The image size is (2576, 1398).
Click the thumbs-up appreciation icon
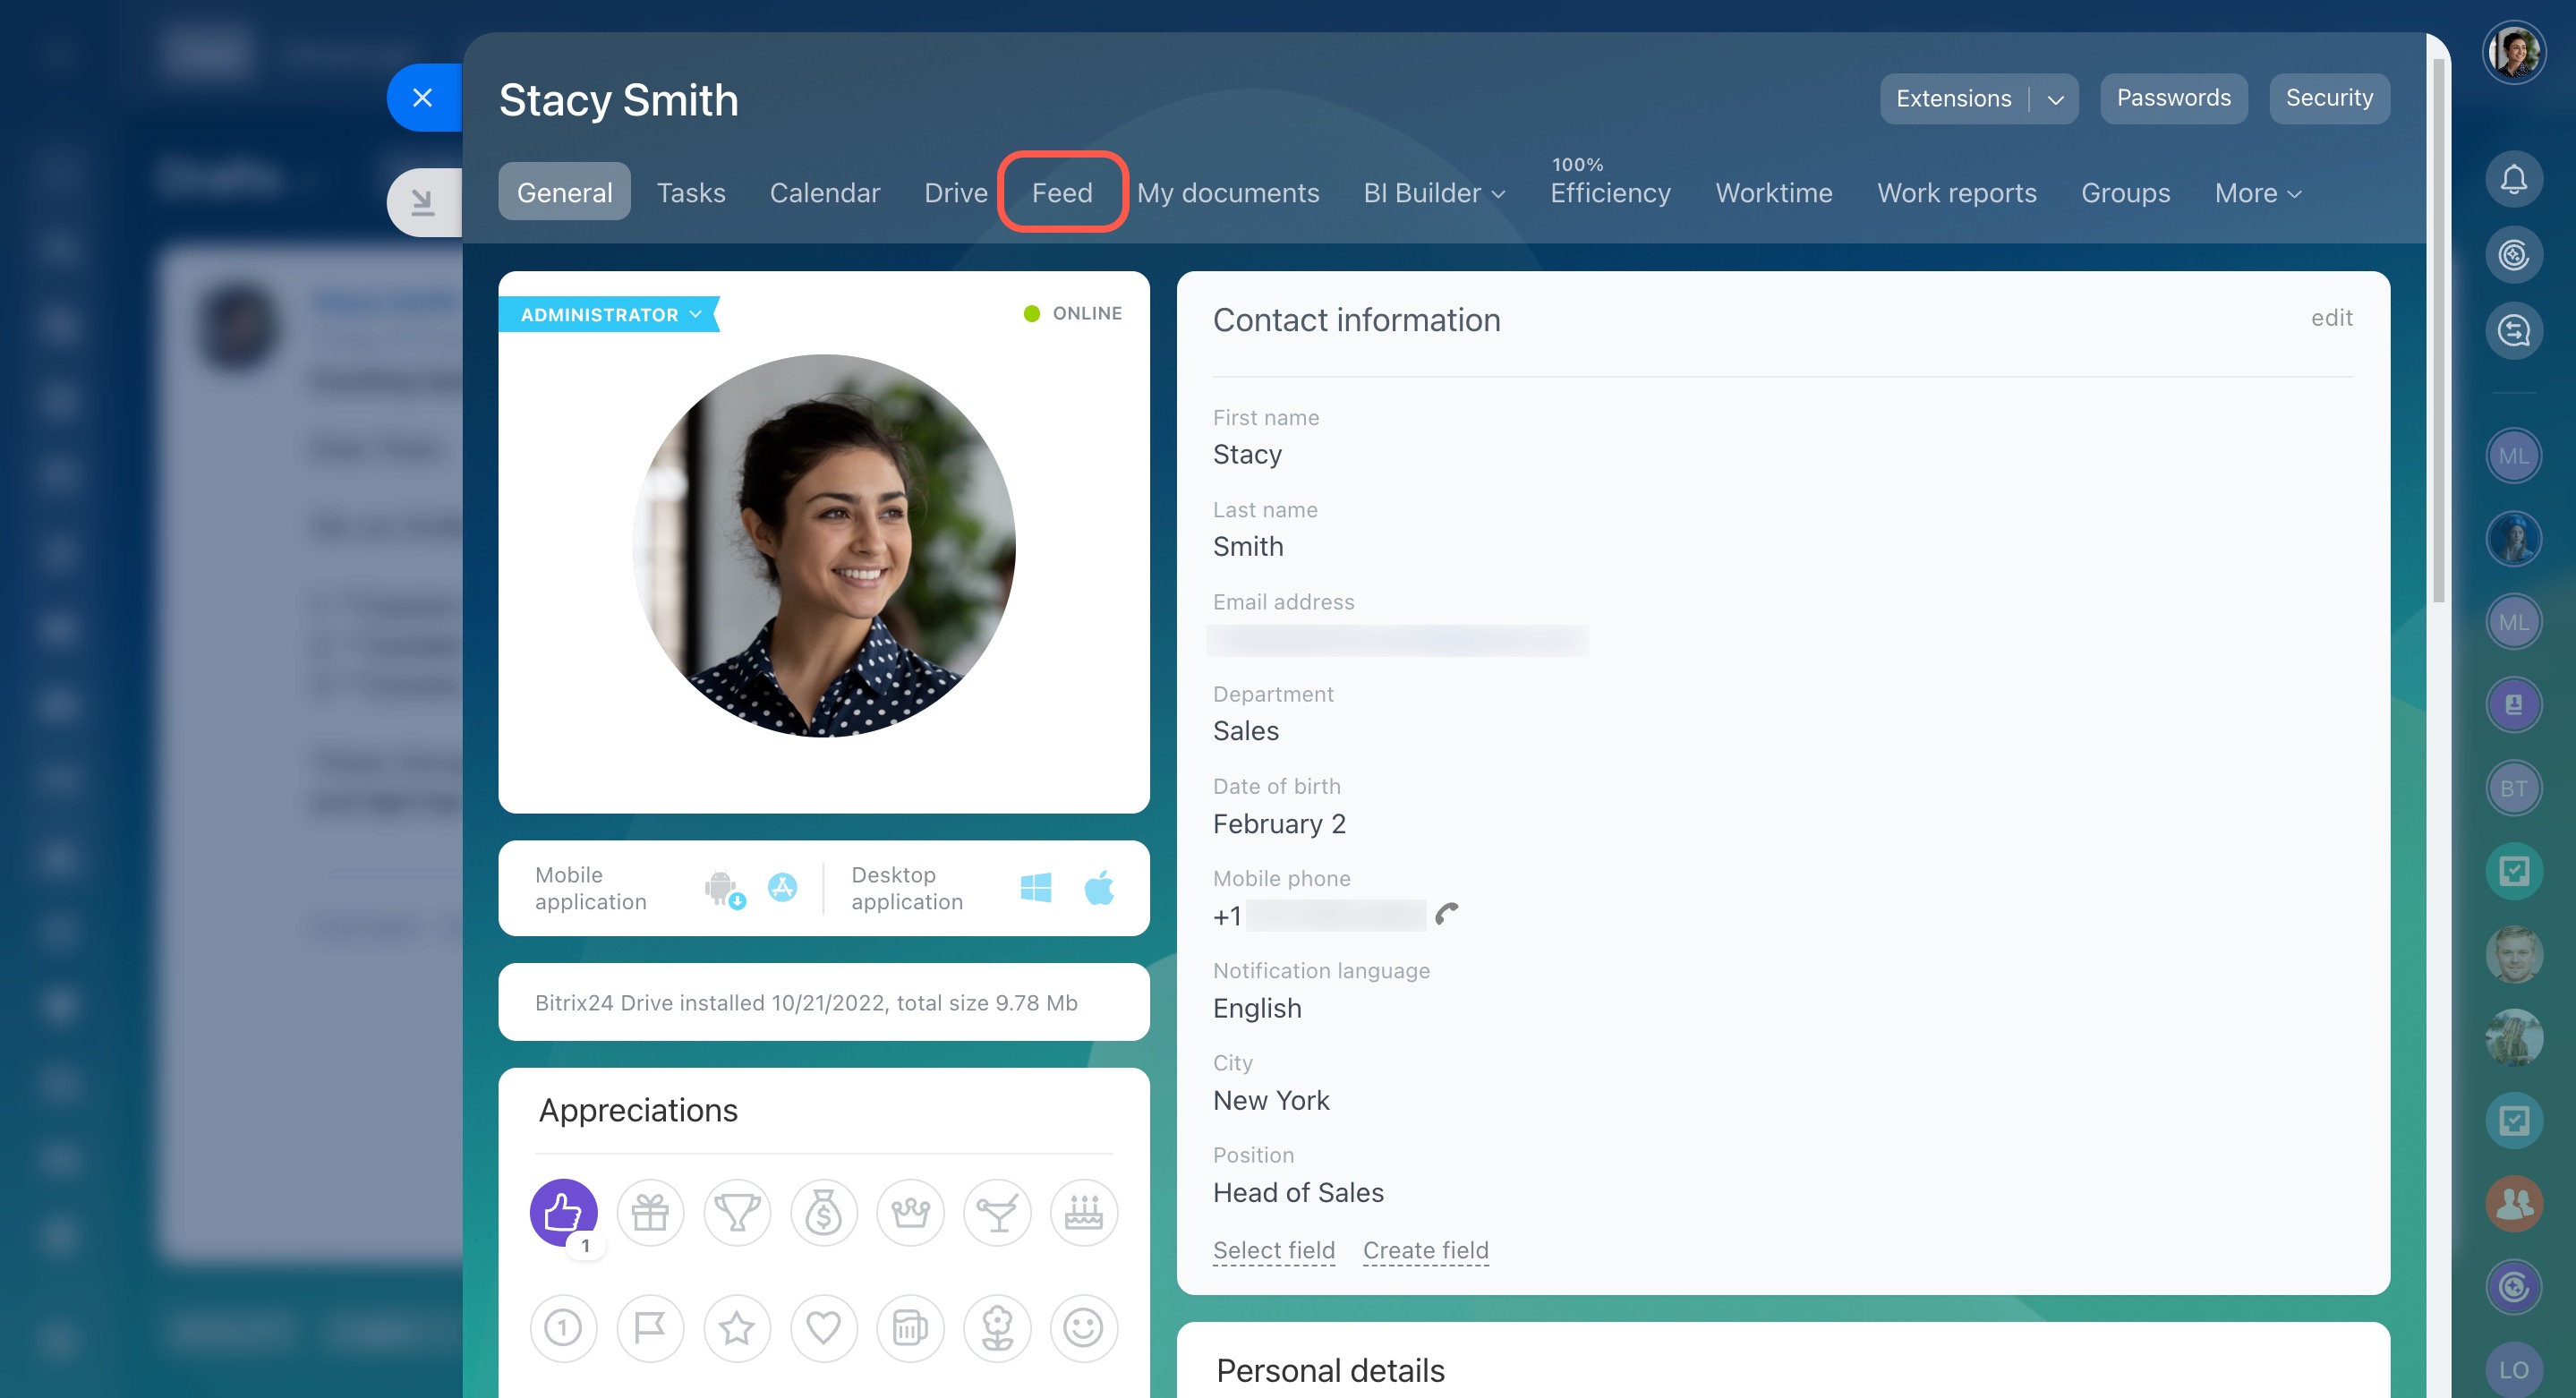click(x=563, y=1212)
